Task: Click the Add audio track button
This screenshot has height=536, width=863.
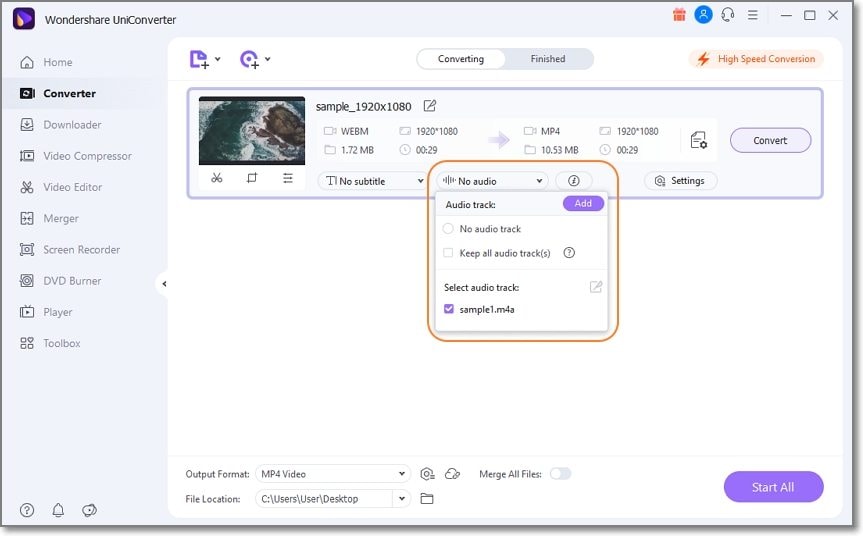Action: tap(583, 204)
